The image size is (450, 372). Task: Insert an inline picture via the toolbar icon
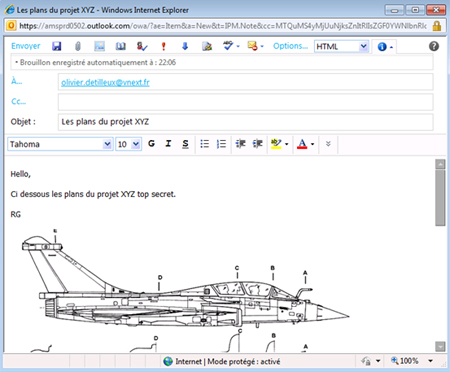tap(99, 46)
